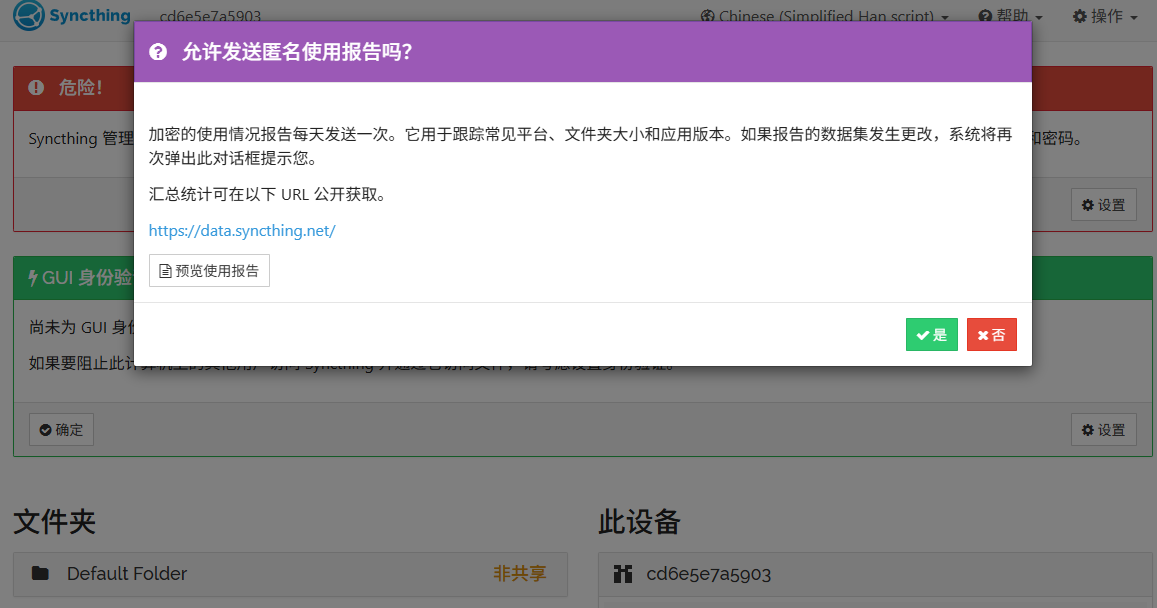Click the Syncthing logo in the navbar
1157x608 pixels.
coord(72,16)
